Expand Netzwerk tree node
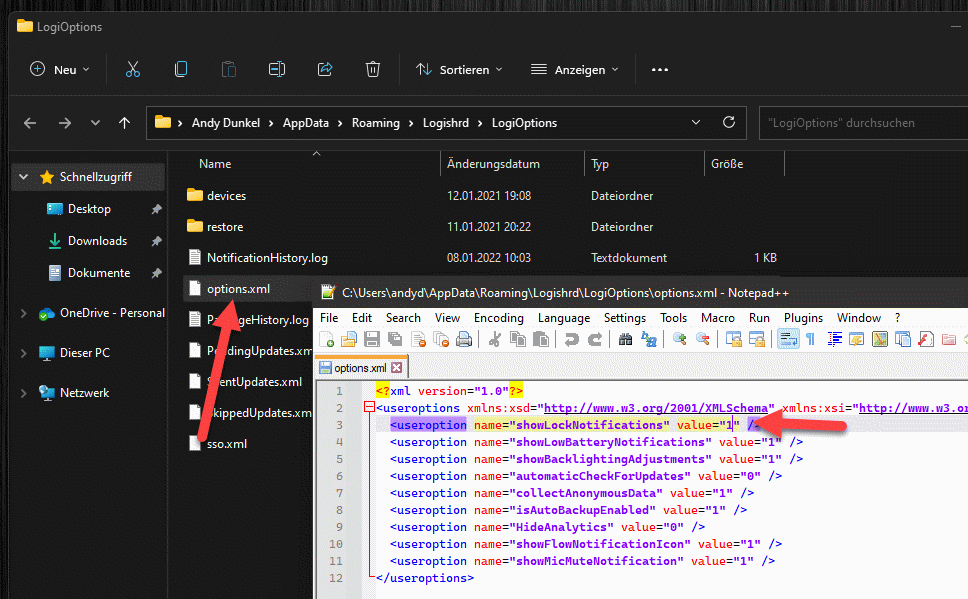The width and height of the screenshot is (968, 599). [x=23, y=393]
